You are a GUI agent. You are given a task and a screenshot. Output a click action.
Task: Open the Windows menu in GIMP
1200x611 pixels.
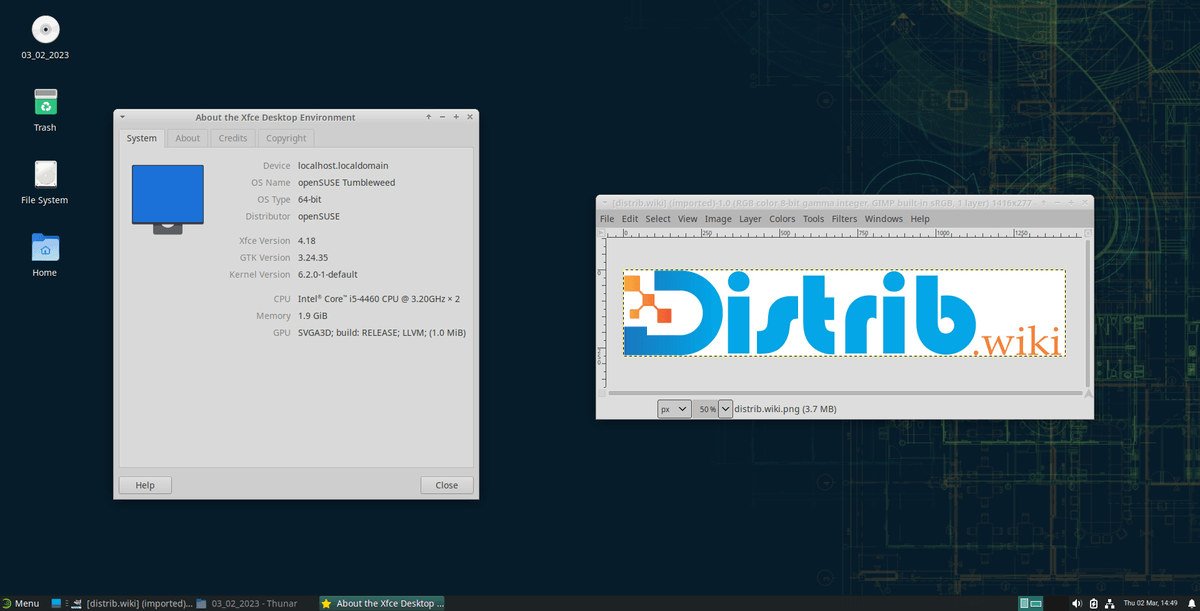(884, 219)
